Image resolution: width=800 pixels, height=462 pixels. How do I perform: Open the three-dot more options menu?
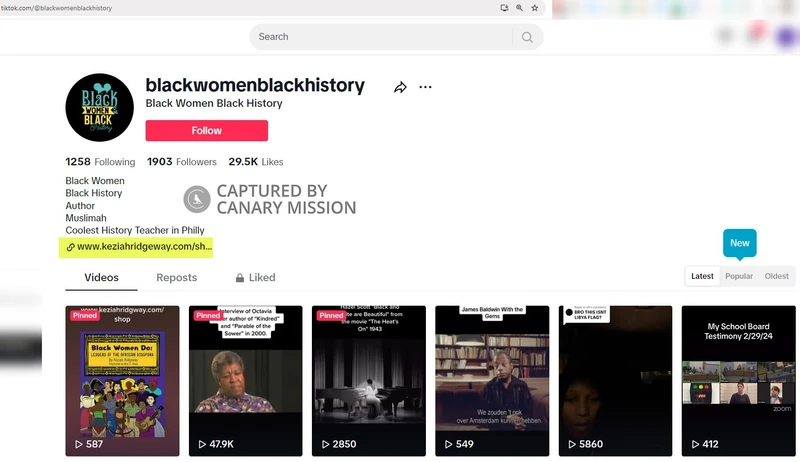pos(425,87)
